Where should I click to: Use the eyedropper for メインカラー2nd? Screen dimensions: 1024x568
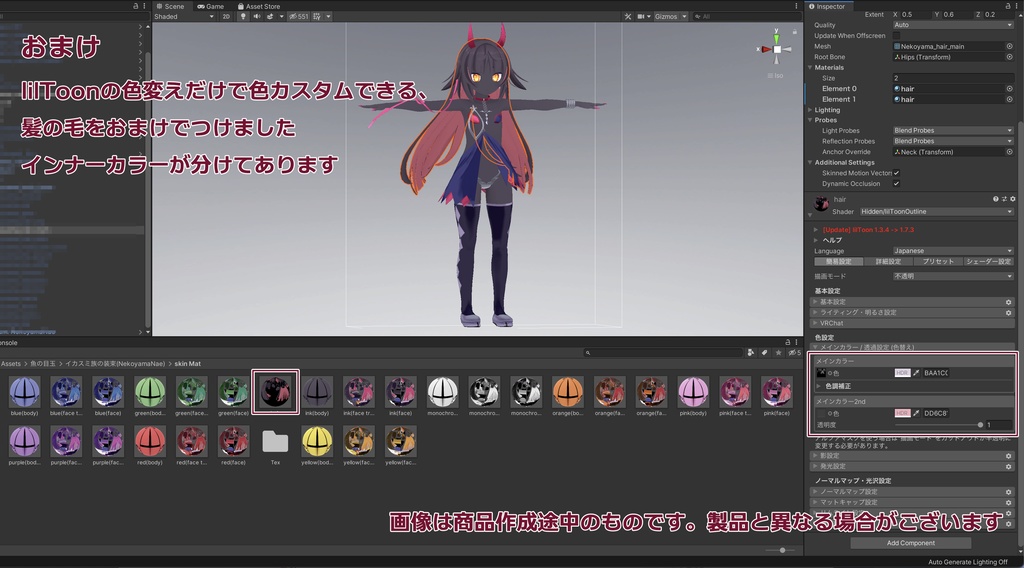[916, 413]
